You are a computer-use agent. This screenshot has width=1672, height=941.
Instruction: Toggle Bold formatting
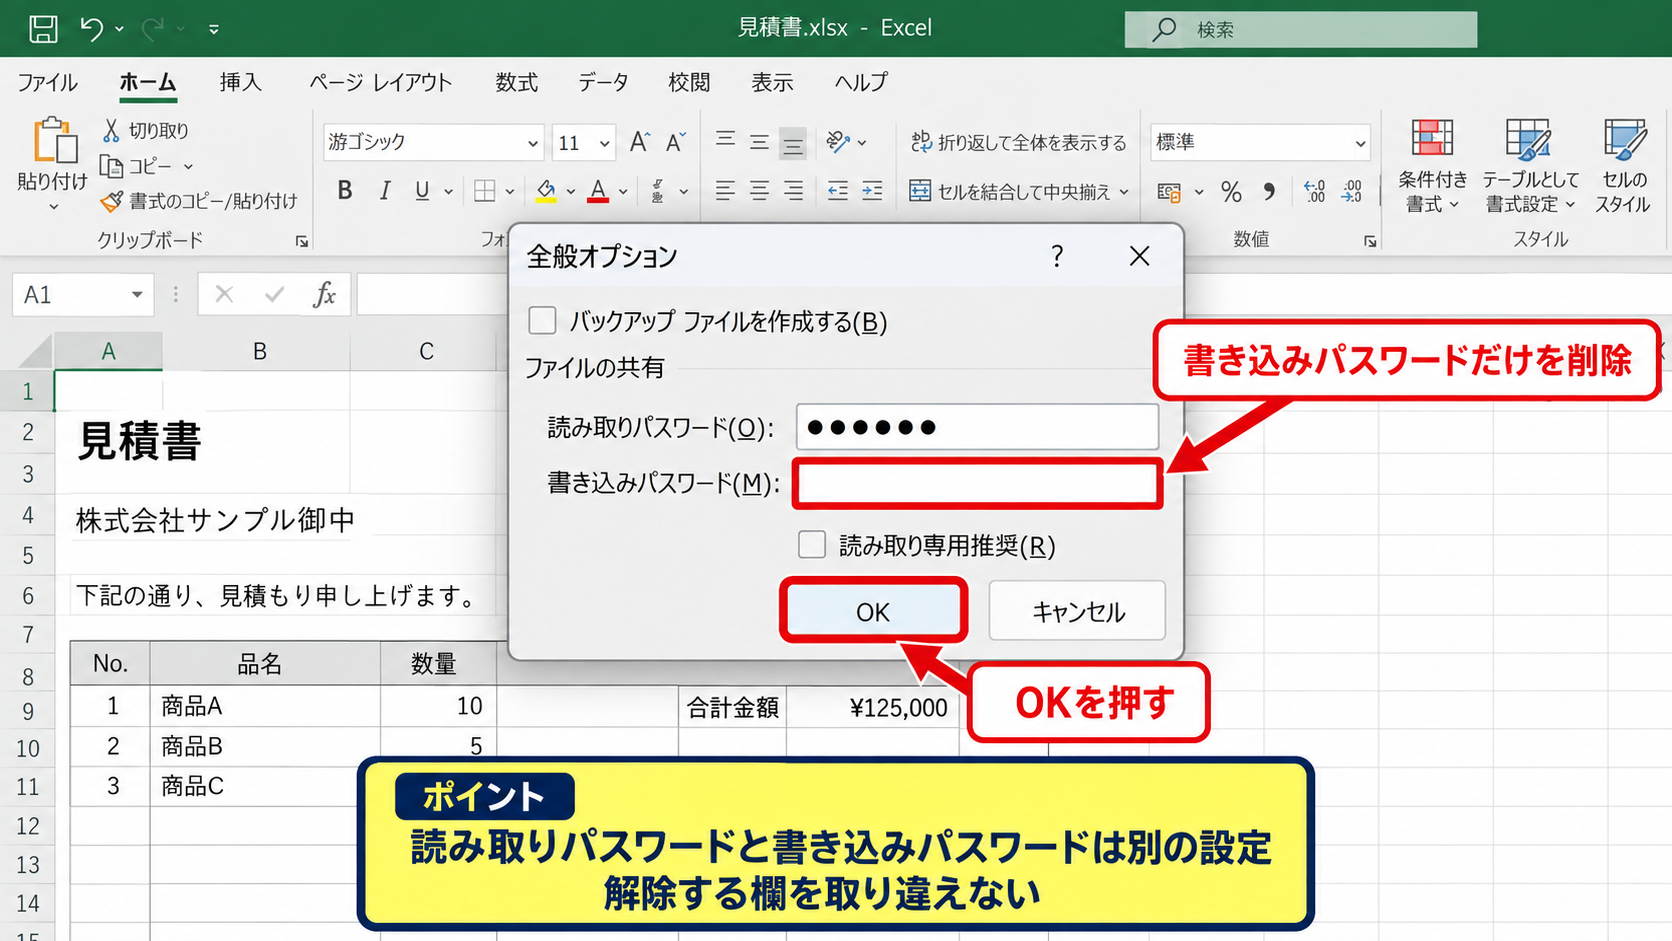tap(345, 190)
